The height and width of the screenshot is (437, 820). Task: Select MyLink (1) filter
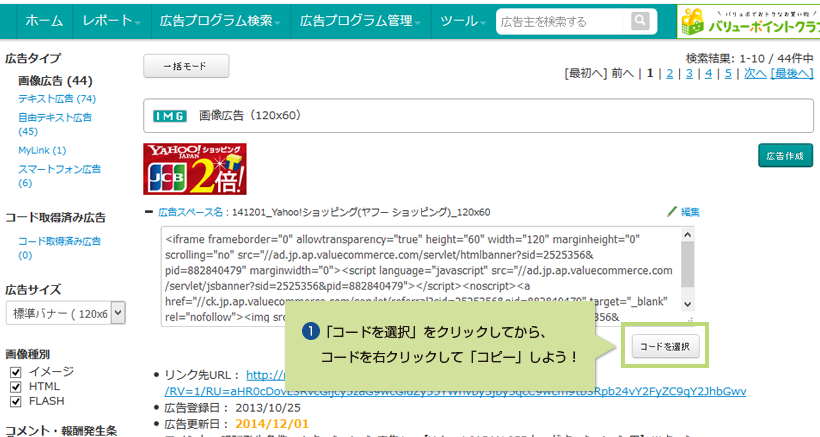[x=42, y=150]
